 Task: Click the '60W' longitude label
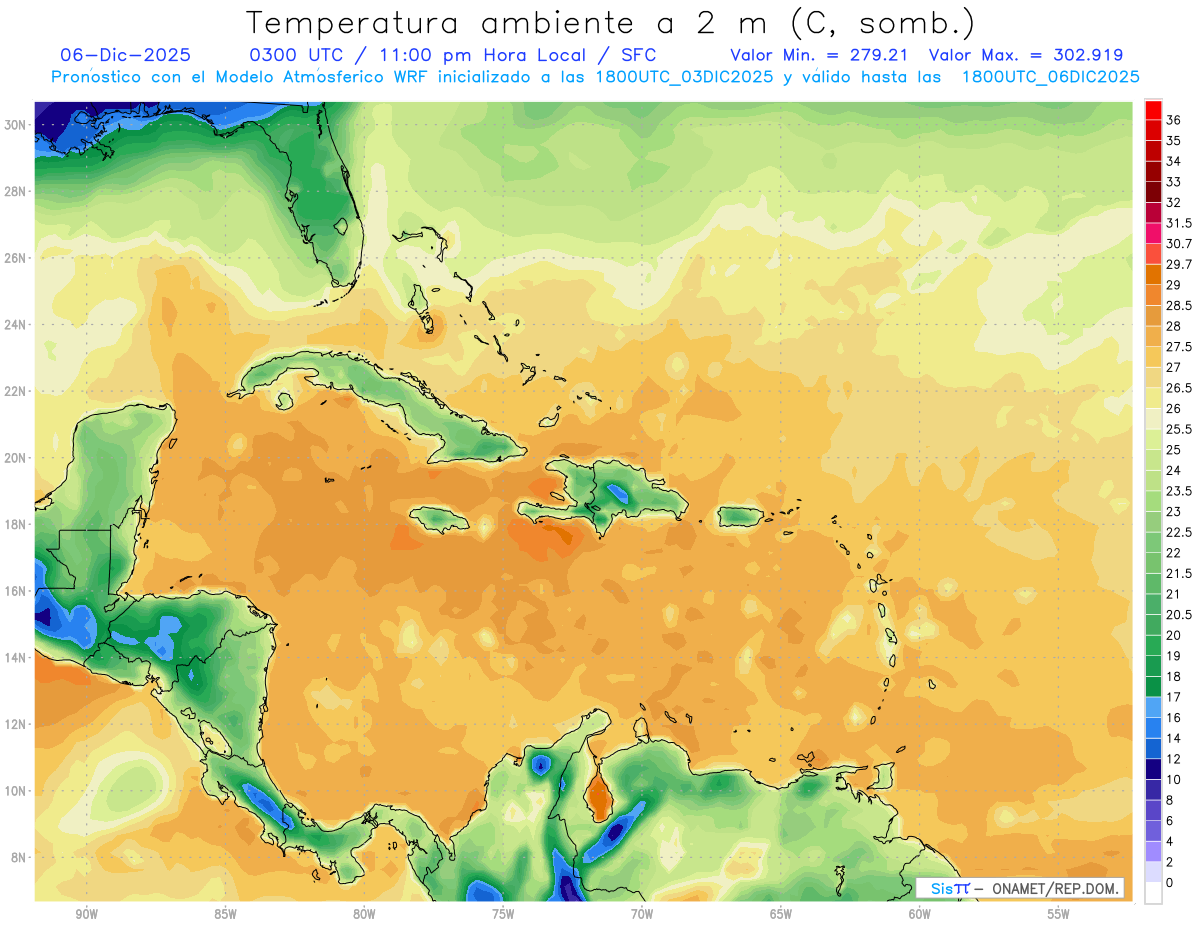(919, 914)
